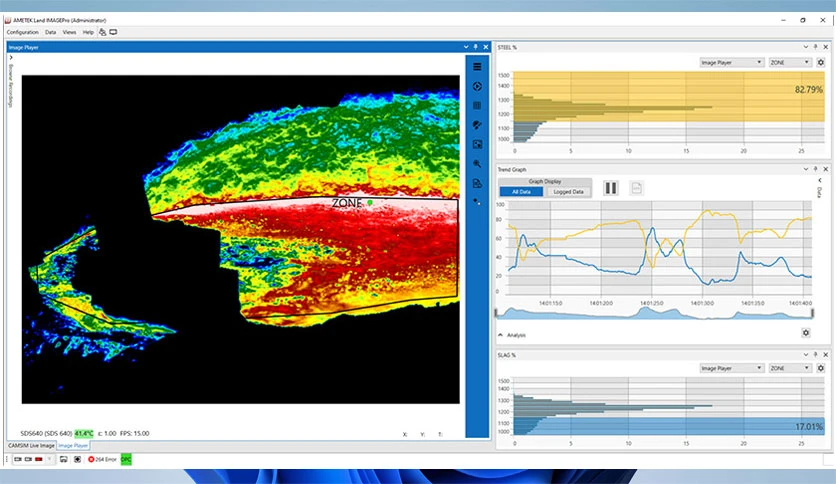Click the 17.01% slag percentage value

[808, 426]
